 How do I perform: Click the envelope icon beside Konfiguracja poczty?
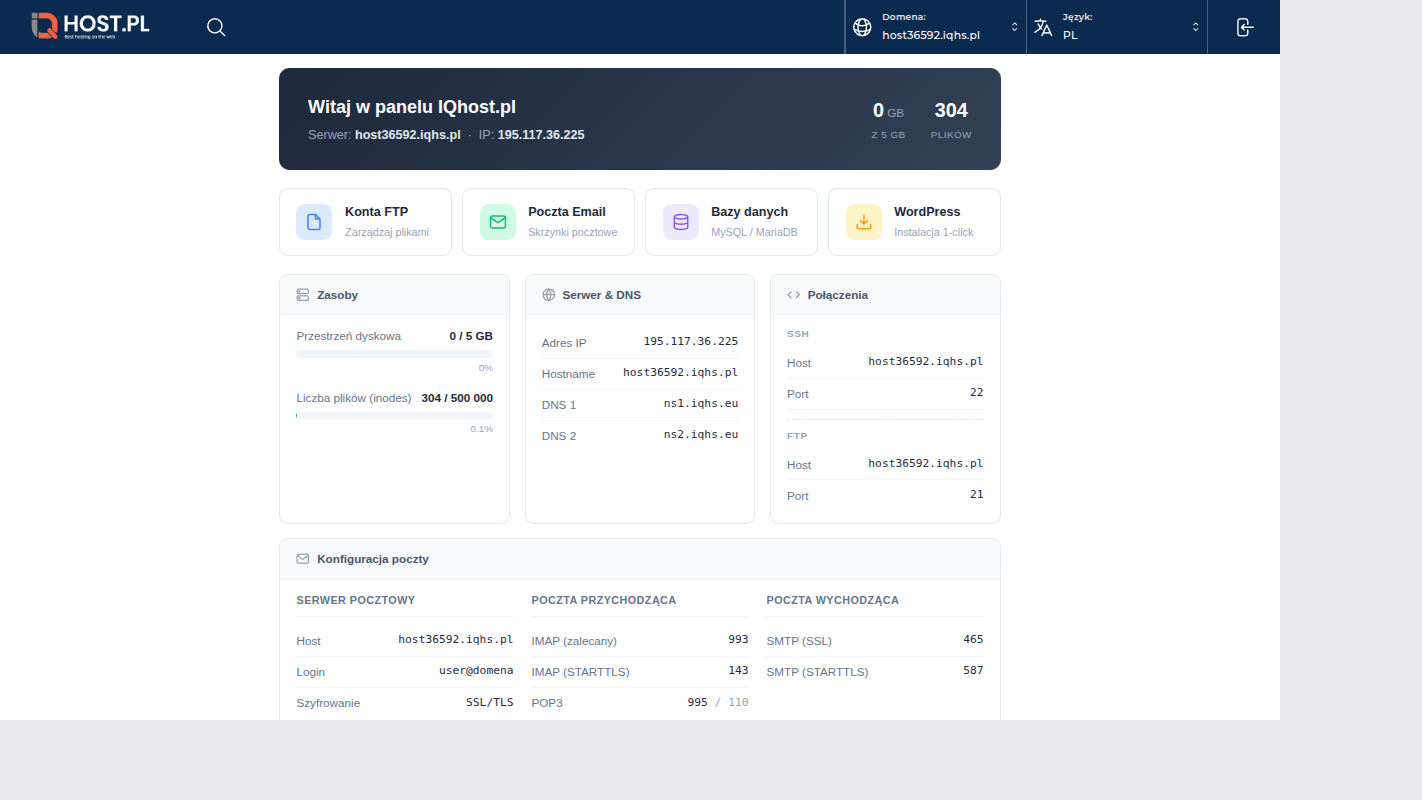tap(303, 559)
